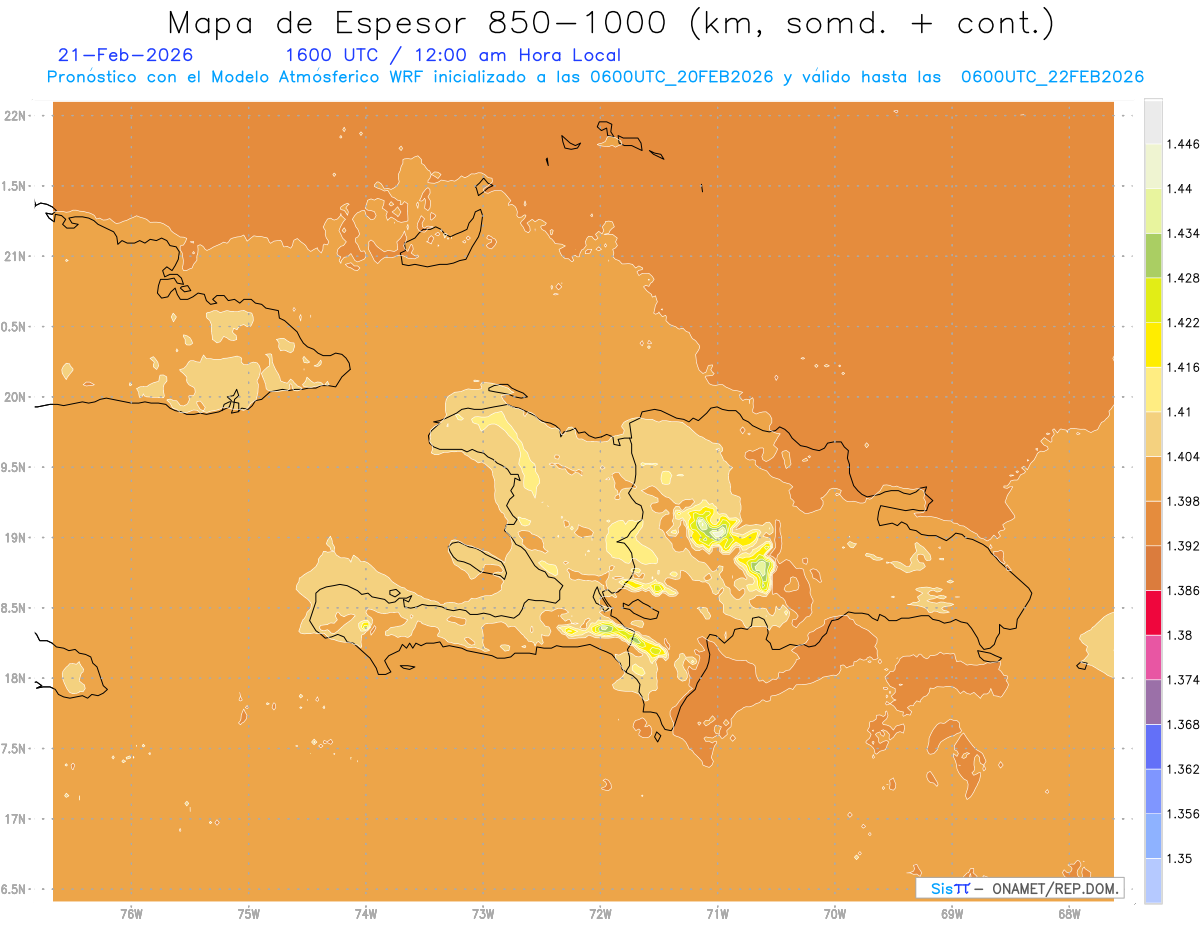
Task: Click the 1.416 legend value
Action: click(x=1183, y=367)
